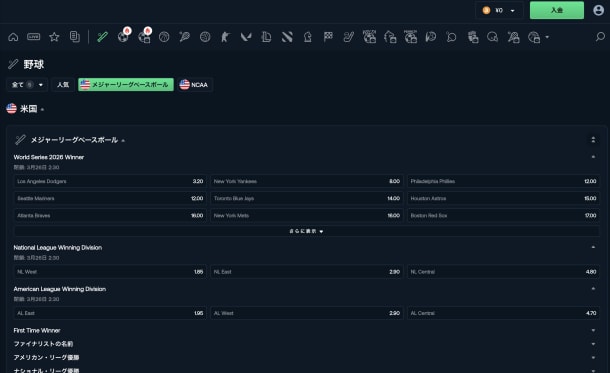Open the search magnifier icon
610x373 pixels.
[x=600, y=37]
